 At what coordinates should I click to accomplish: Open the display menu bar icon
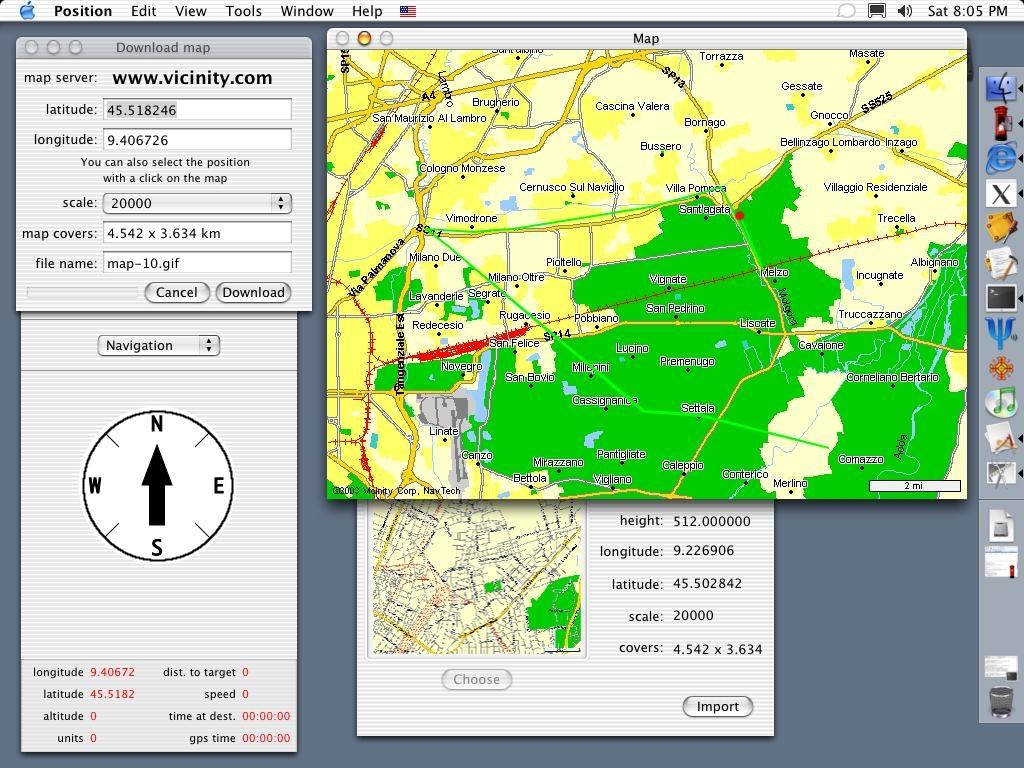tap(876, 11)
